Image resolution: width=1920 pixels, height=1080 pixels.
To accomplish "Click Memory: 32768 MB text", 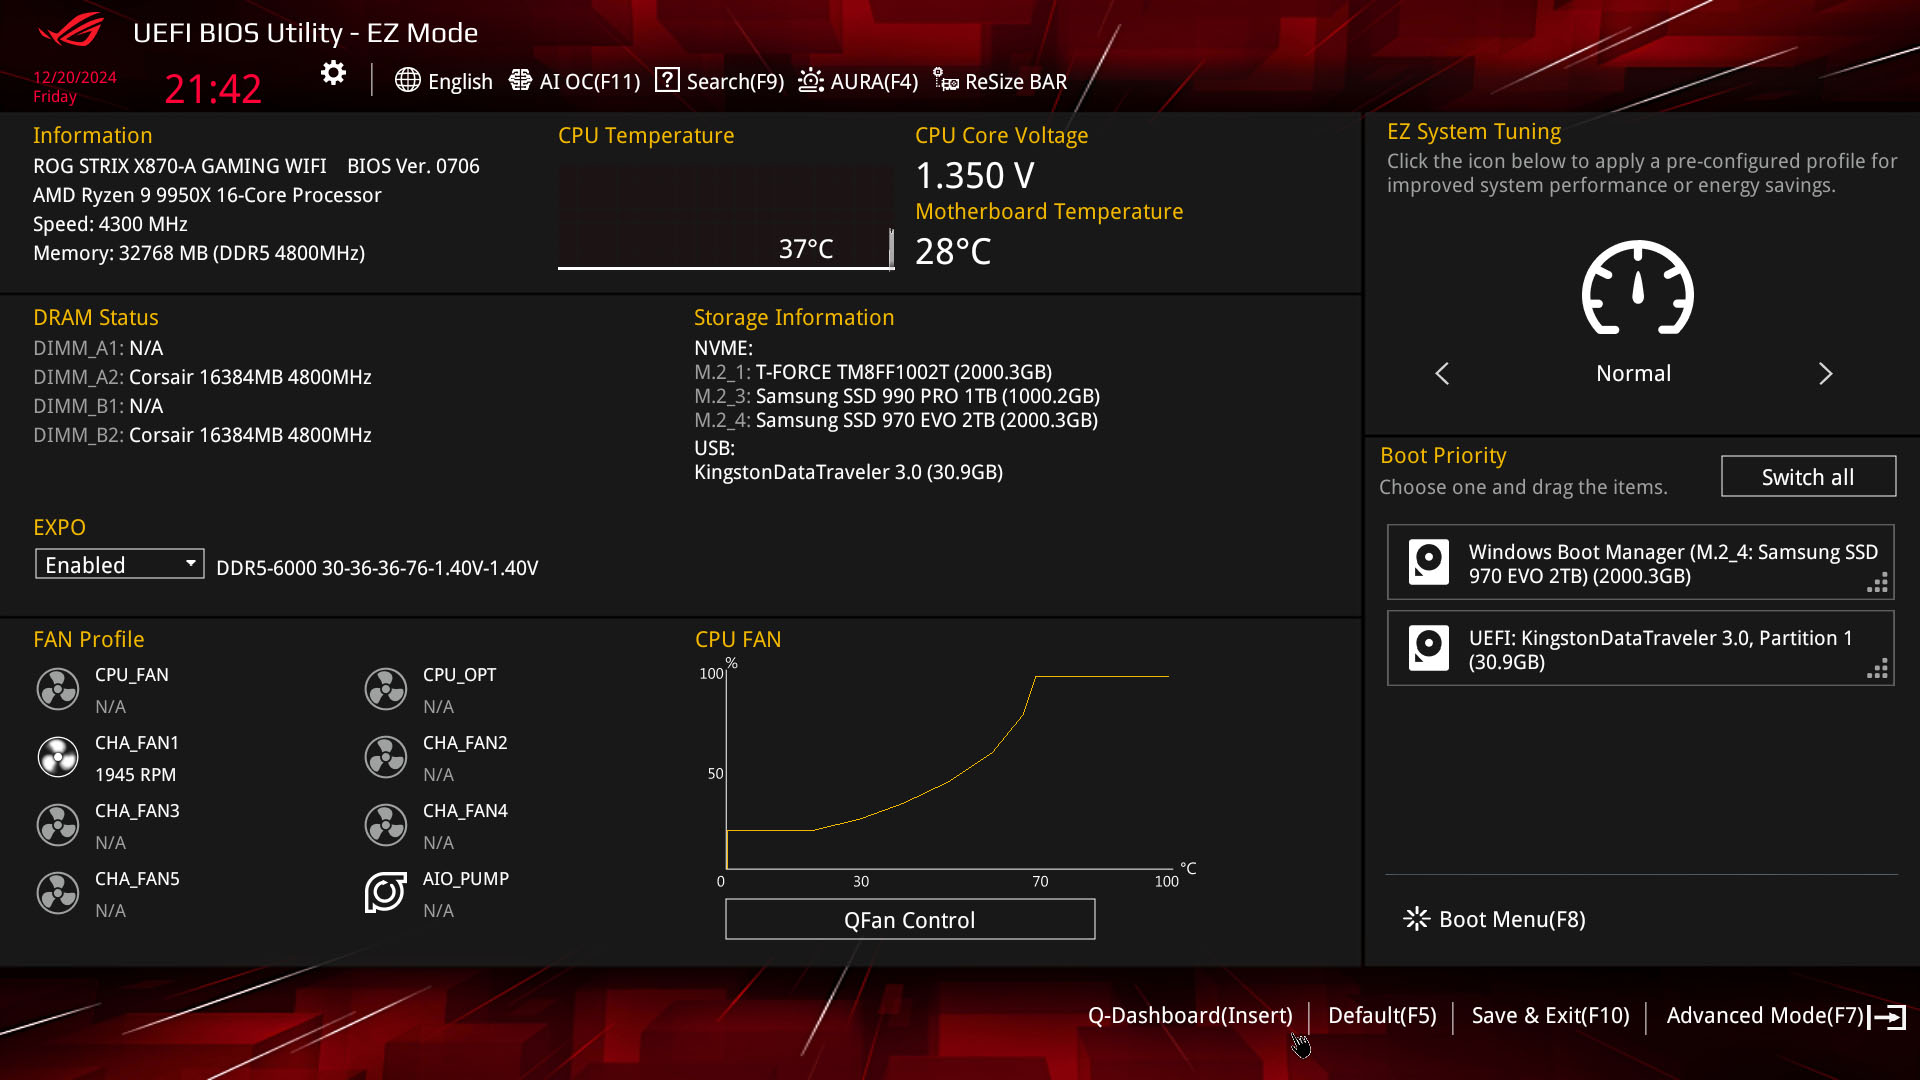I will click(199, 253).
